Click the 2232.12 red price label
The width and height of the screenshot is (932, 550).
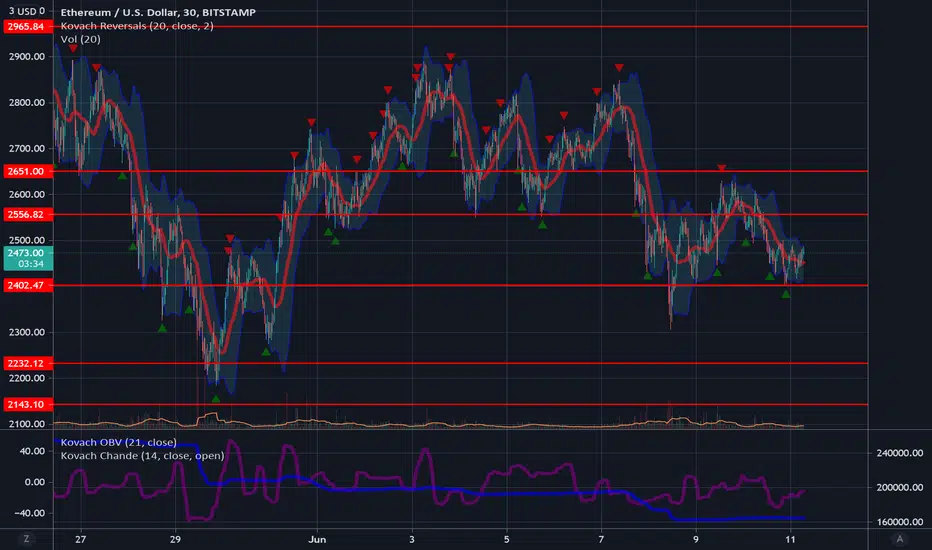28,363
